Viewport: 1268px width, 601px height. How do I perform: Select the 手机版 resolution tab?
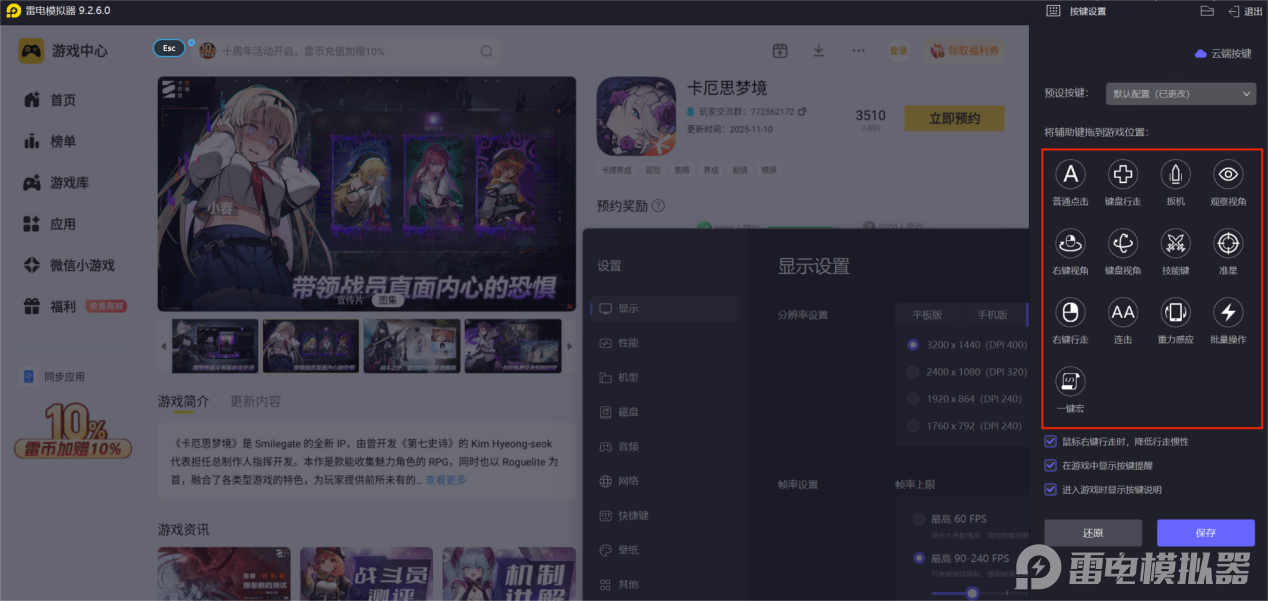click(990, 315)
